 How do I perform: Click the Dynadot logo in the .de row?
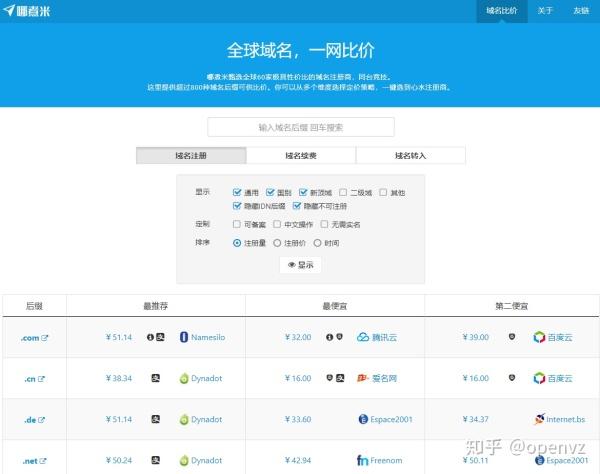click(x=184, y=419)
